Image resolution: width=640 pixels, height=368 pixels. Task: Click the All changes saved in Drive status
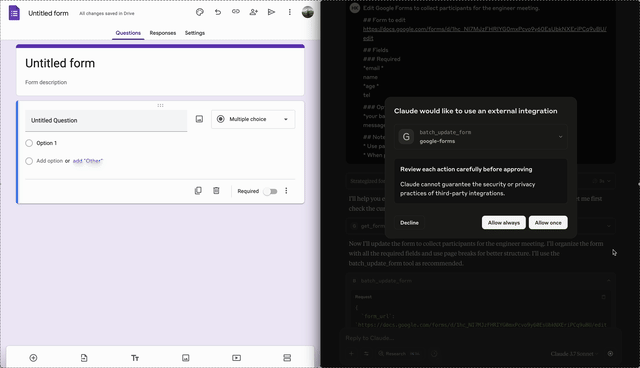pyautogui.click(x=107, y=13)
